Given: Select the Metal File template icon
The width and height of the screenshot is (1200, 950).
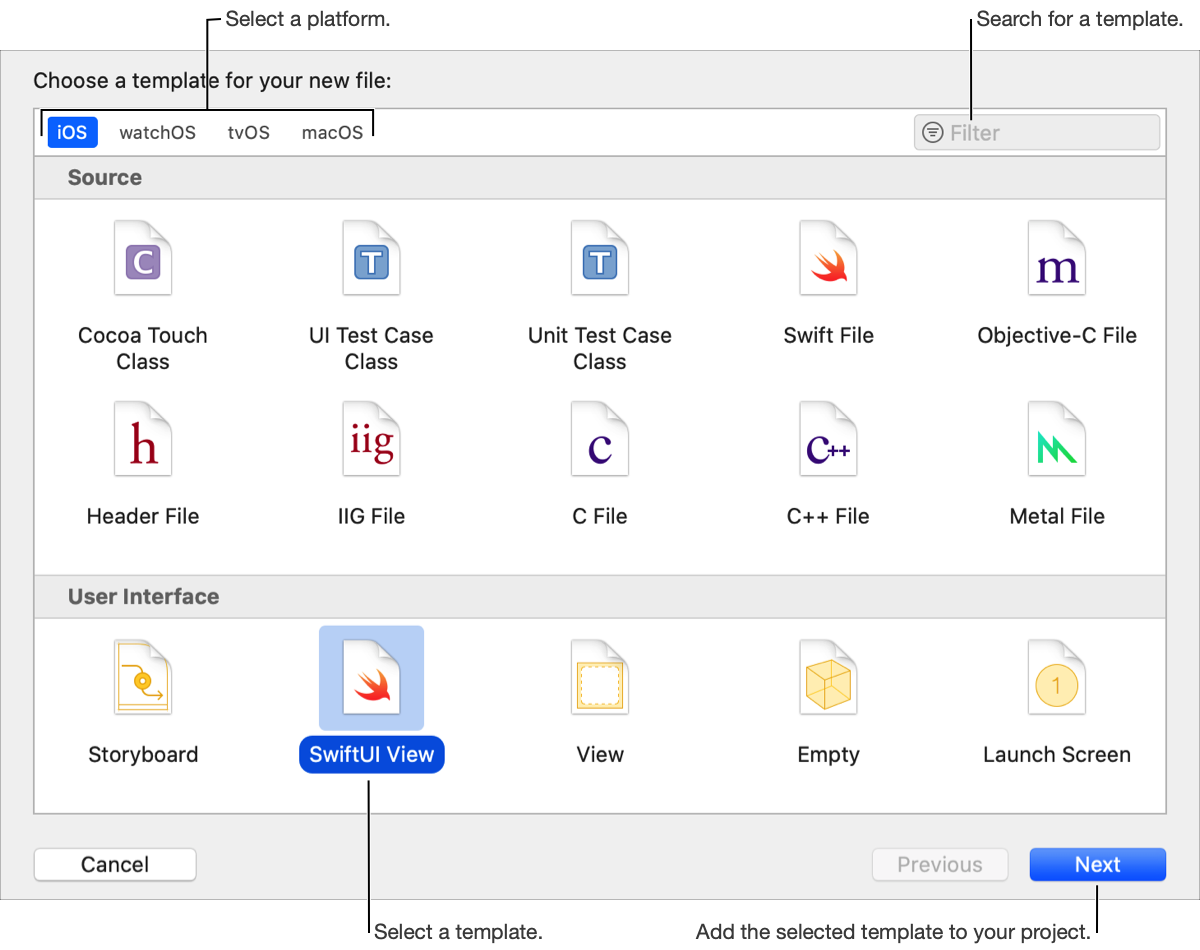Looking at the screenshot, I should [1057, 440].
